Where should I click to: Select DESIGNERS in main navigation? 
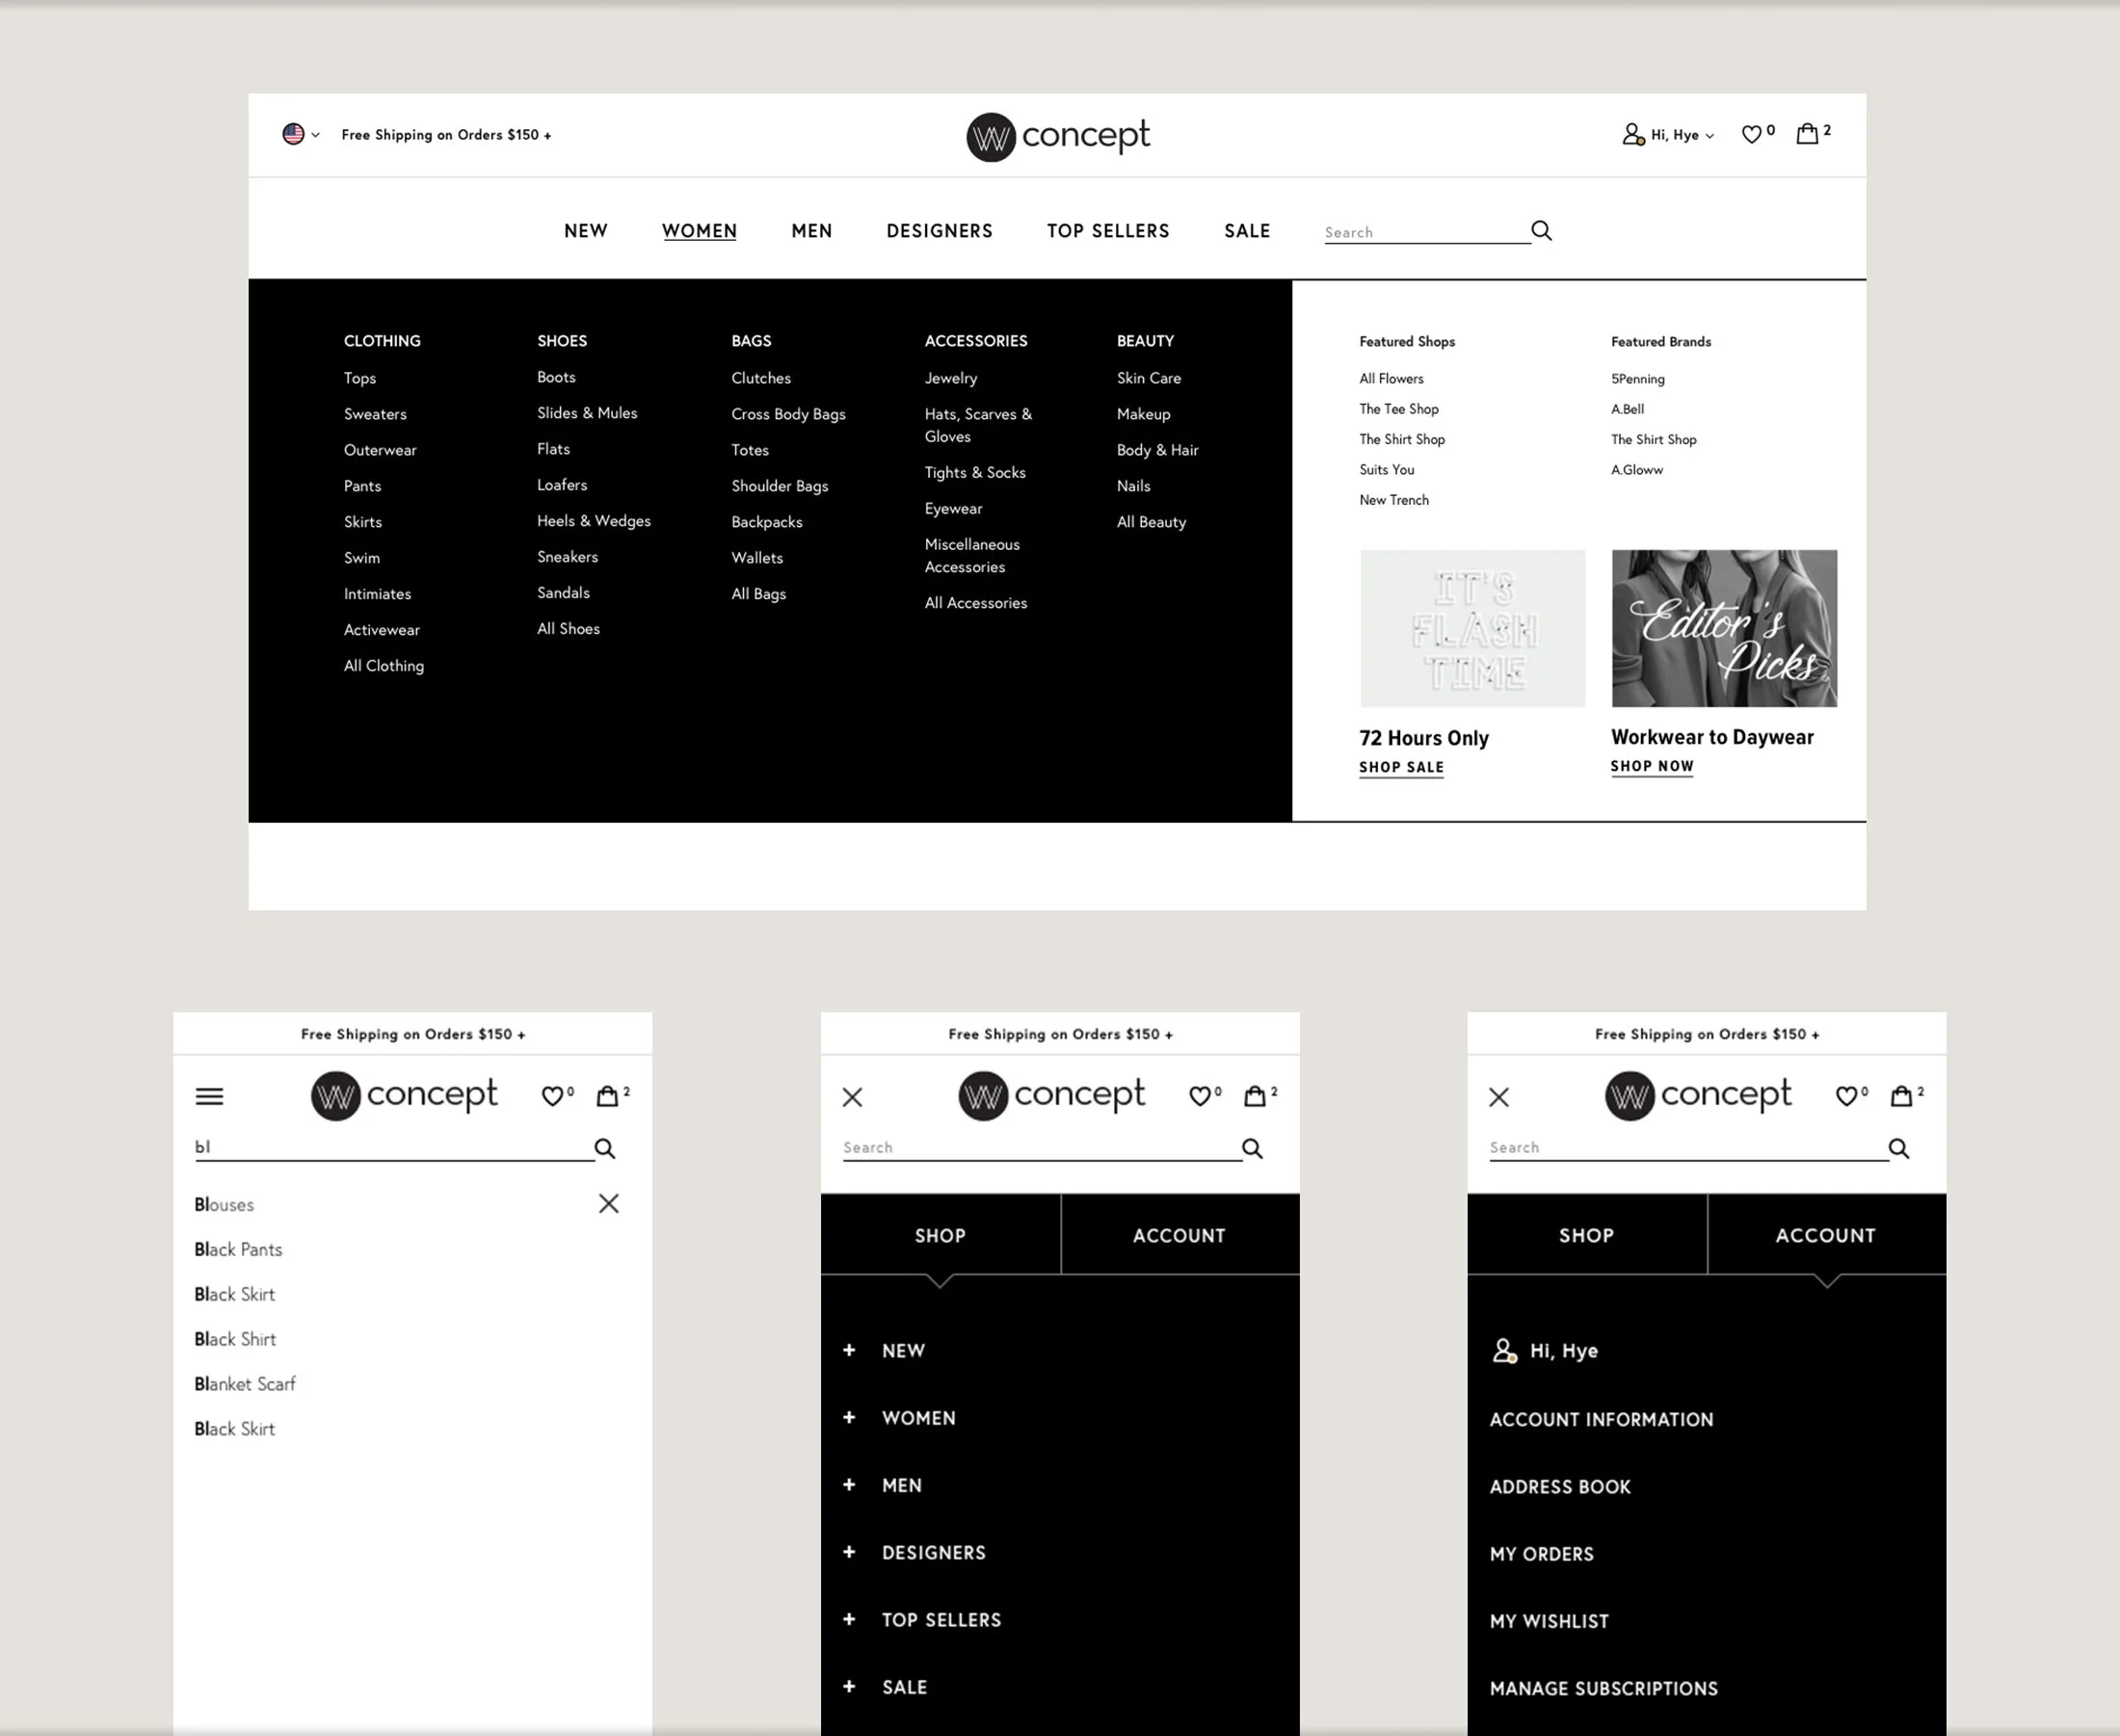939,231
